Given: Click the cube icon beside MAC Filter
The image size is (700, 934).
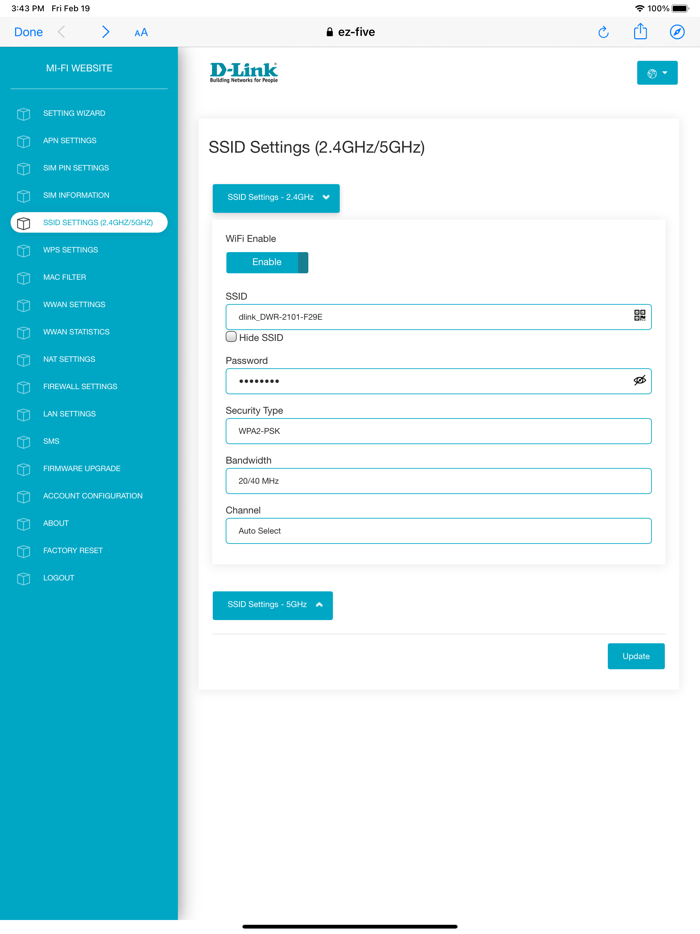Looking at the screenshot, I should [23, 278].
